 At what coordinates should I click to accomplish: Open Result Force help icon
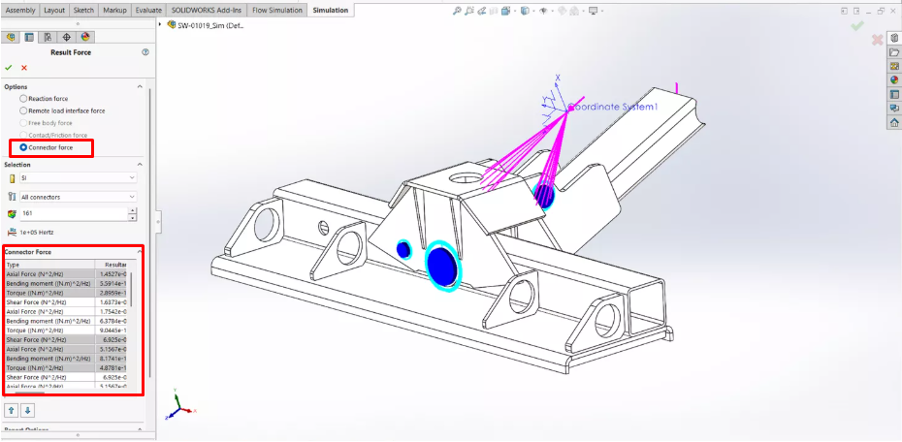[x=145, y=52]
